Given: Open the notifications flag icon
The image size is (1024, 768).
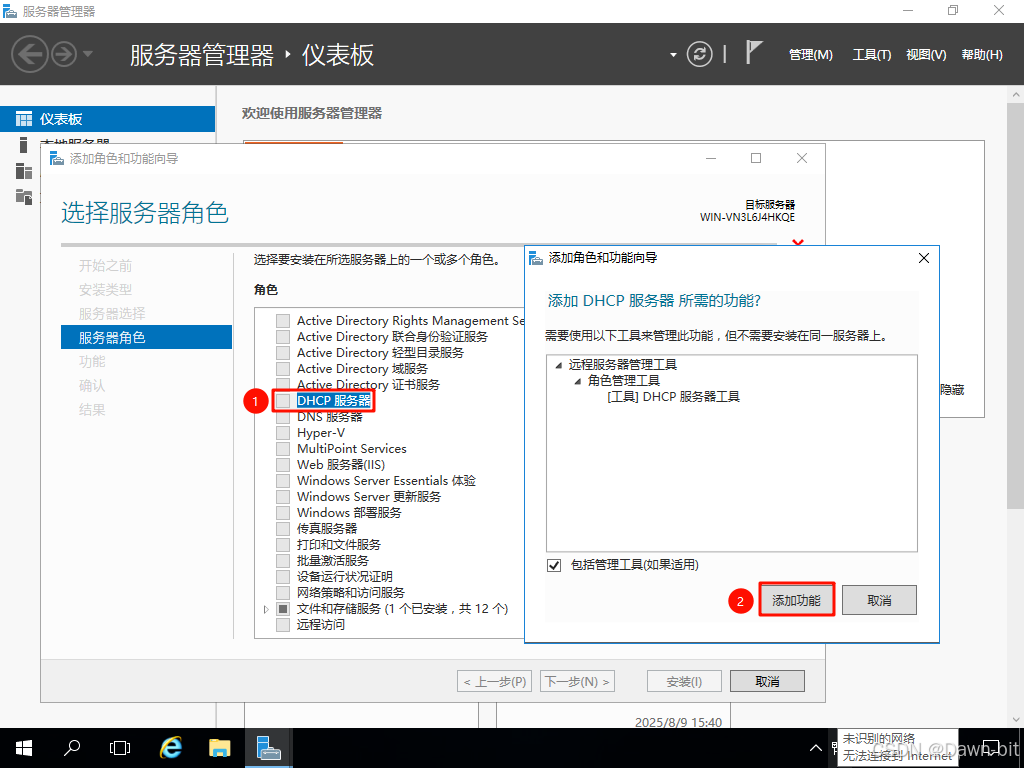Looking at the screenshot, I should [753, 52].
